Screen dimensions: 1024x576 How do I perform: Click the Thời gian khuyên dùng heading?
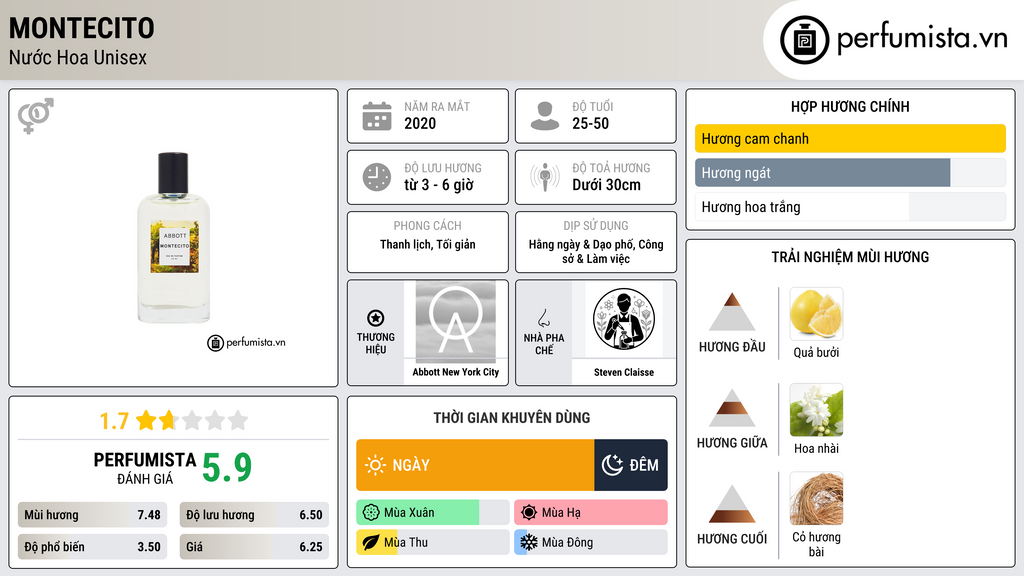click(511, 418)
